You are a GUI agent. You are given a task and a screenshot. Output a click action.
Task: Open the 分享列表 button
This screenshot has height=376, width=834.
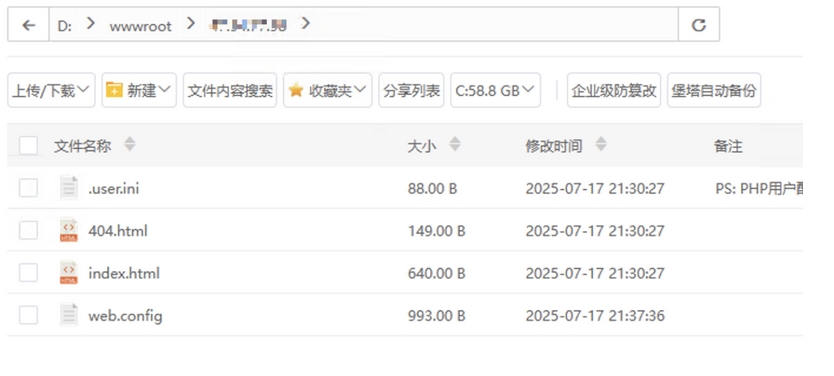[411, 90]
